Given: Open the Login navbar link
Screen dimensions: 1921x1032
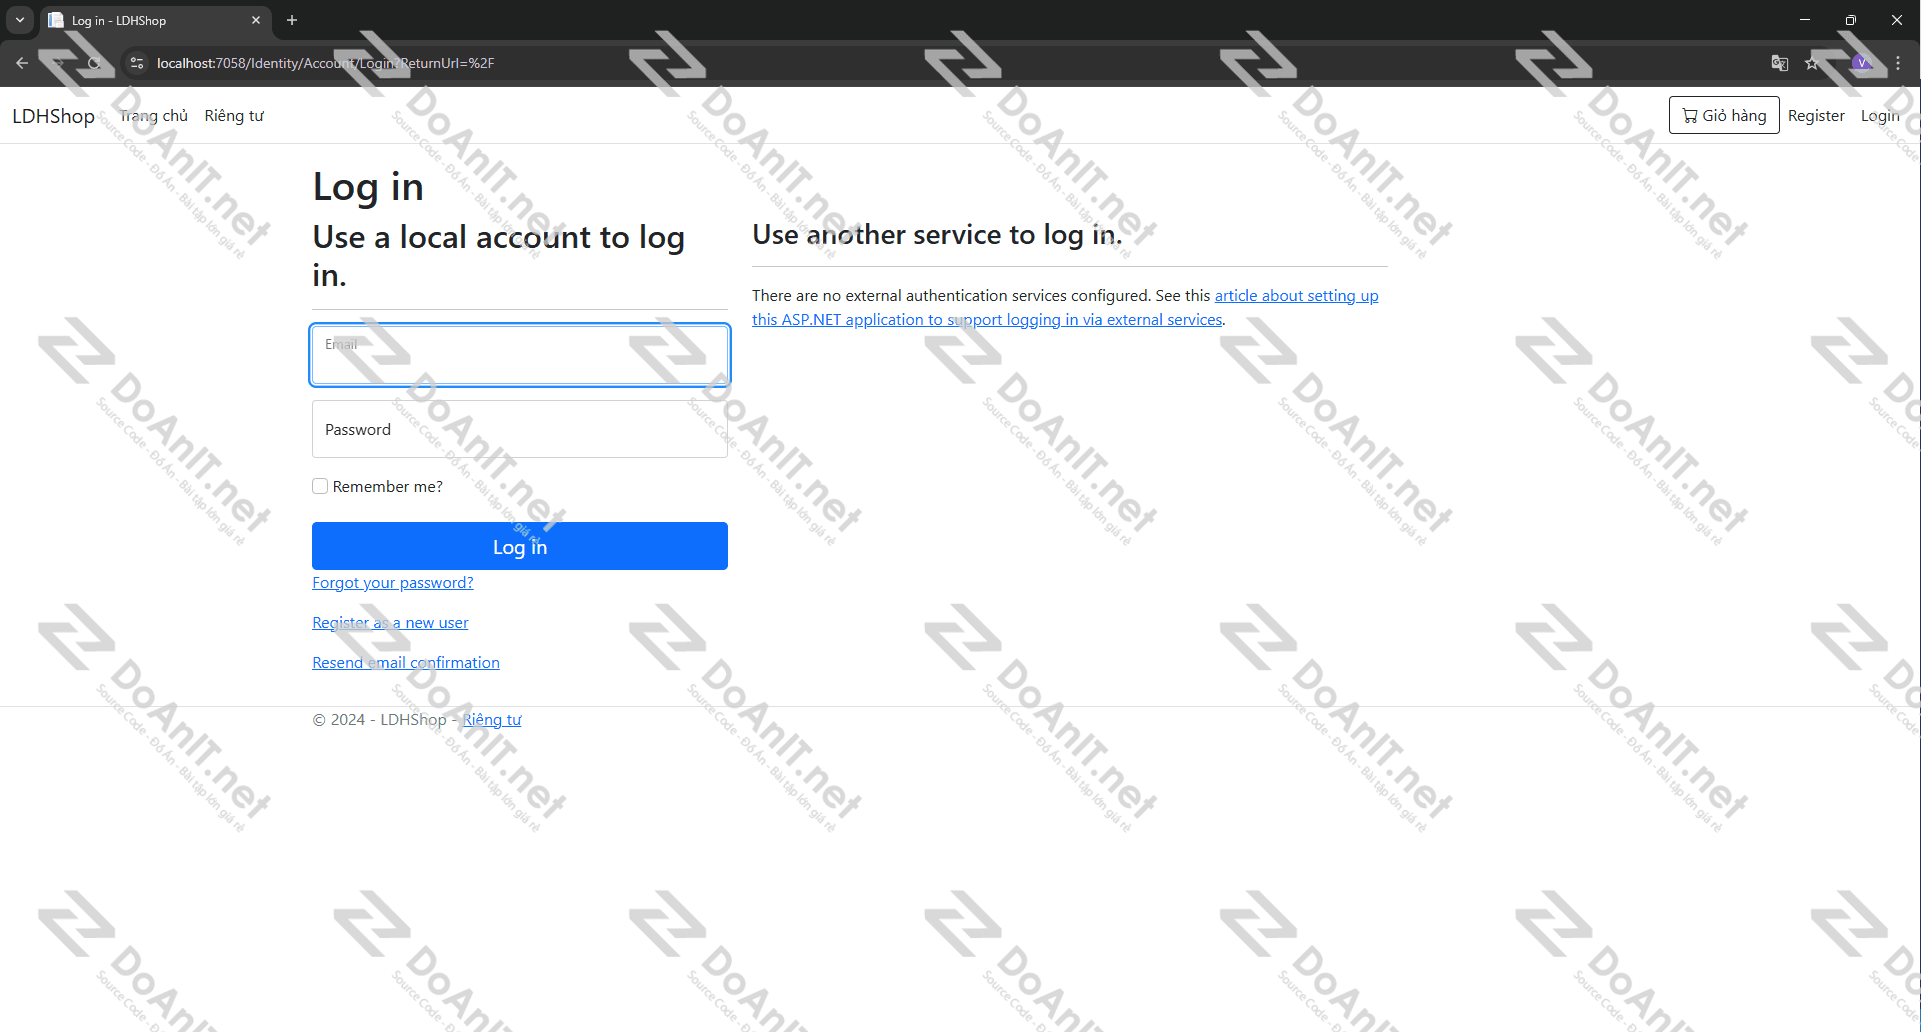Looking at the screenshot, I should 1880,116.
